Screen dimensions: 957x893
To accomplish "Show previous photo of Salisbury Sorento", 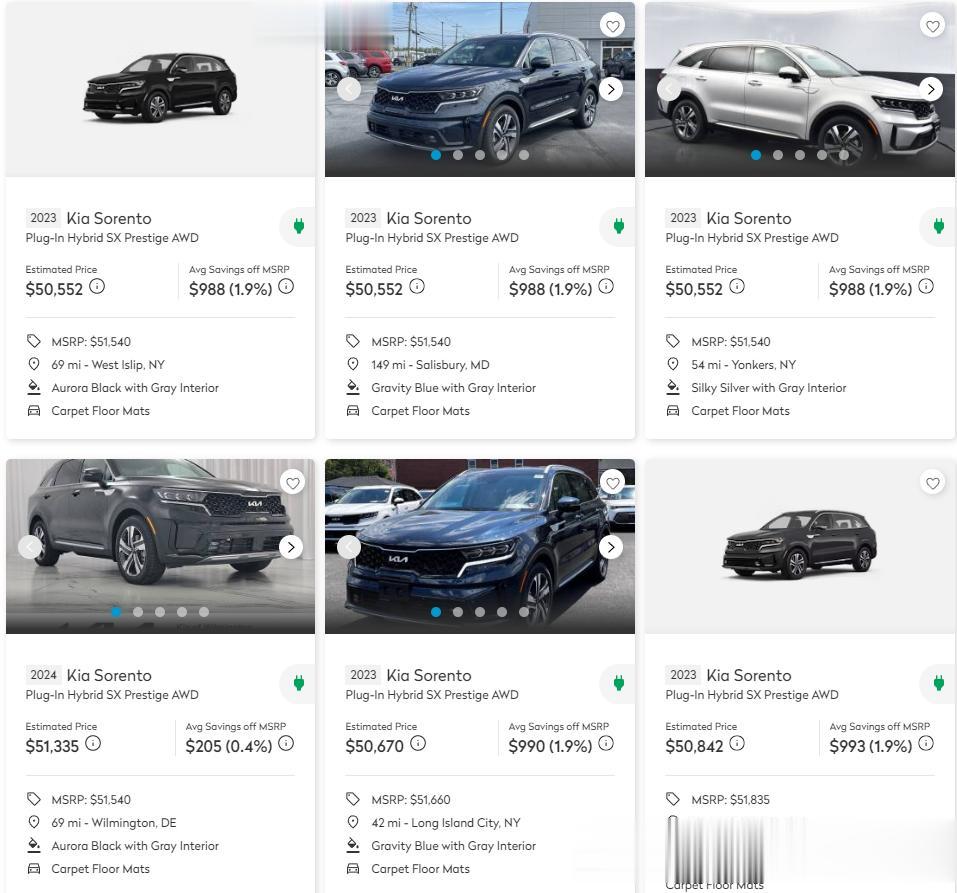I will click(x=349, y=89).
